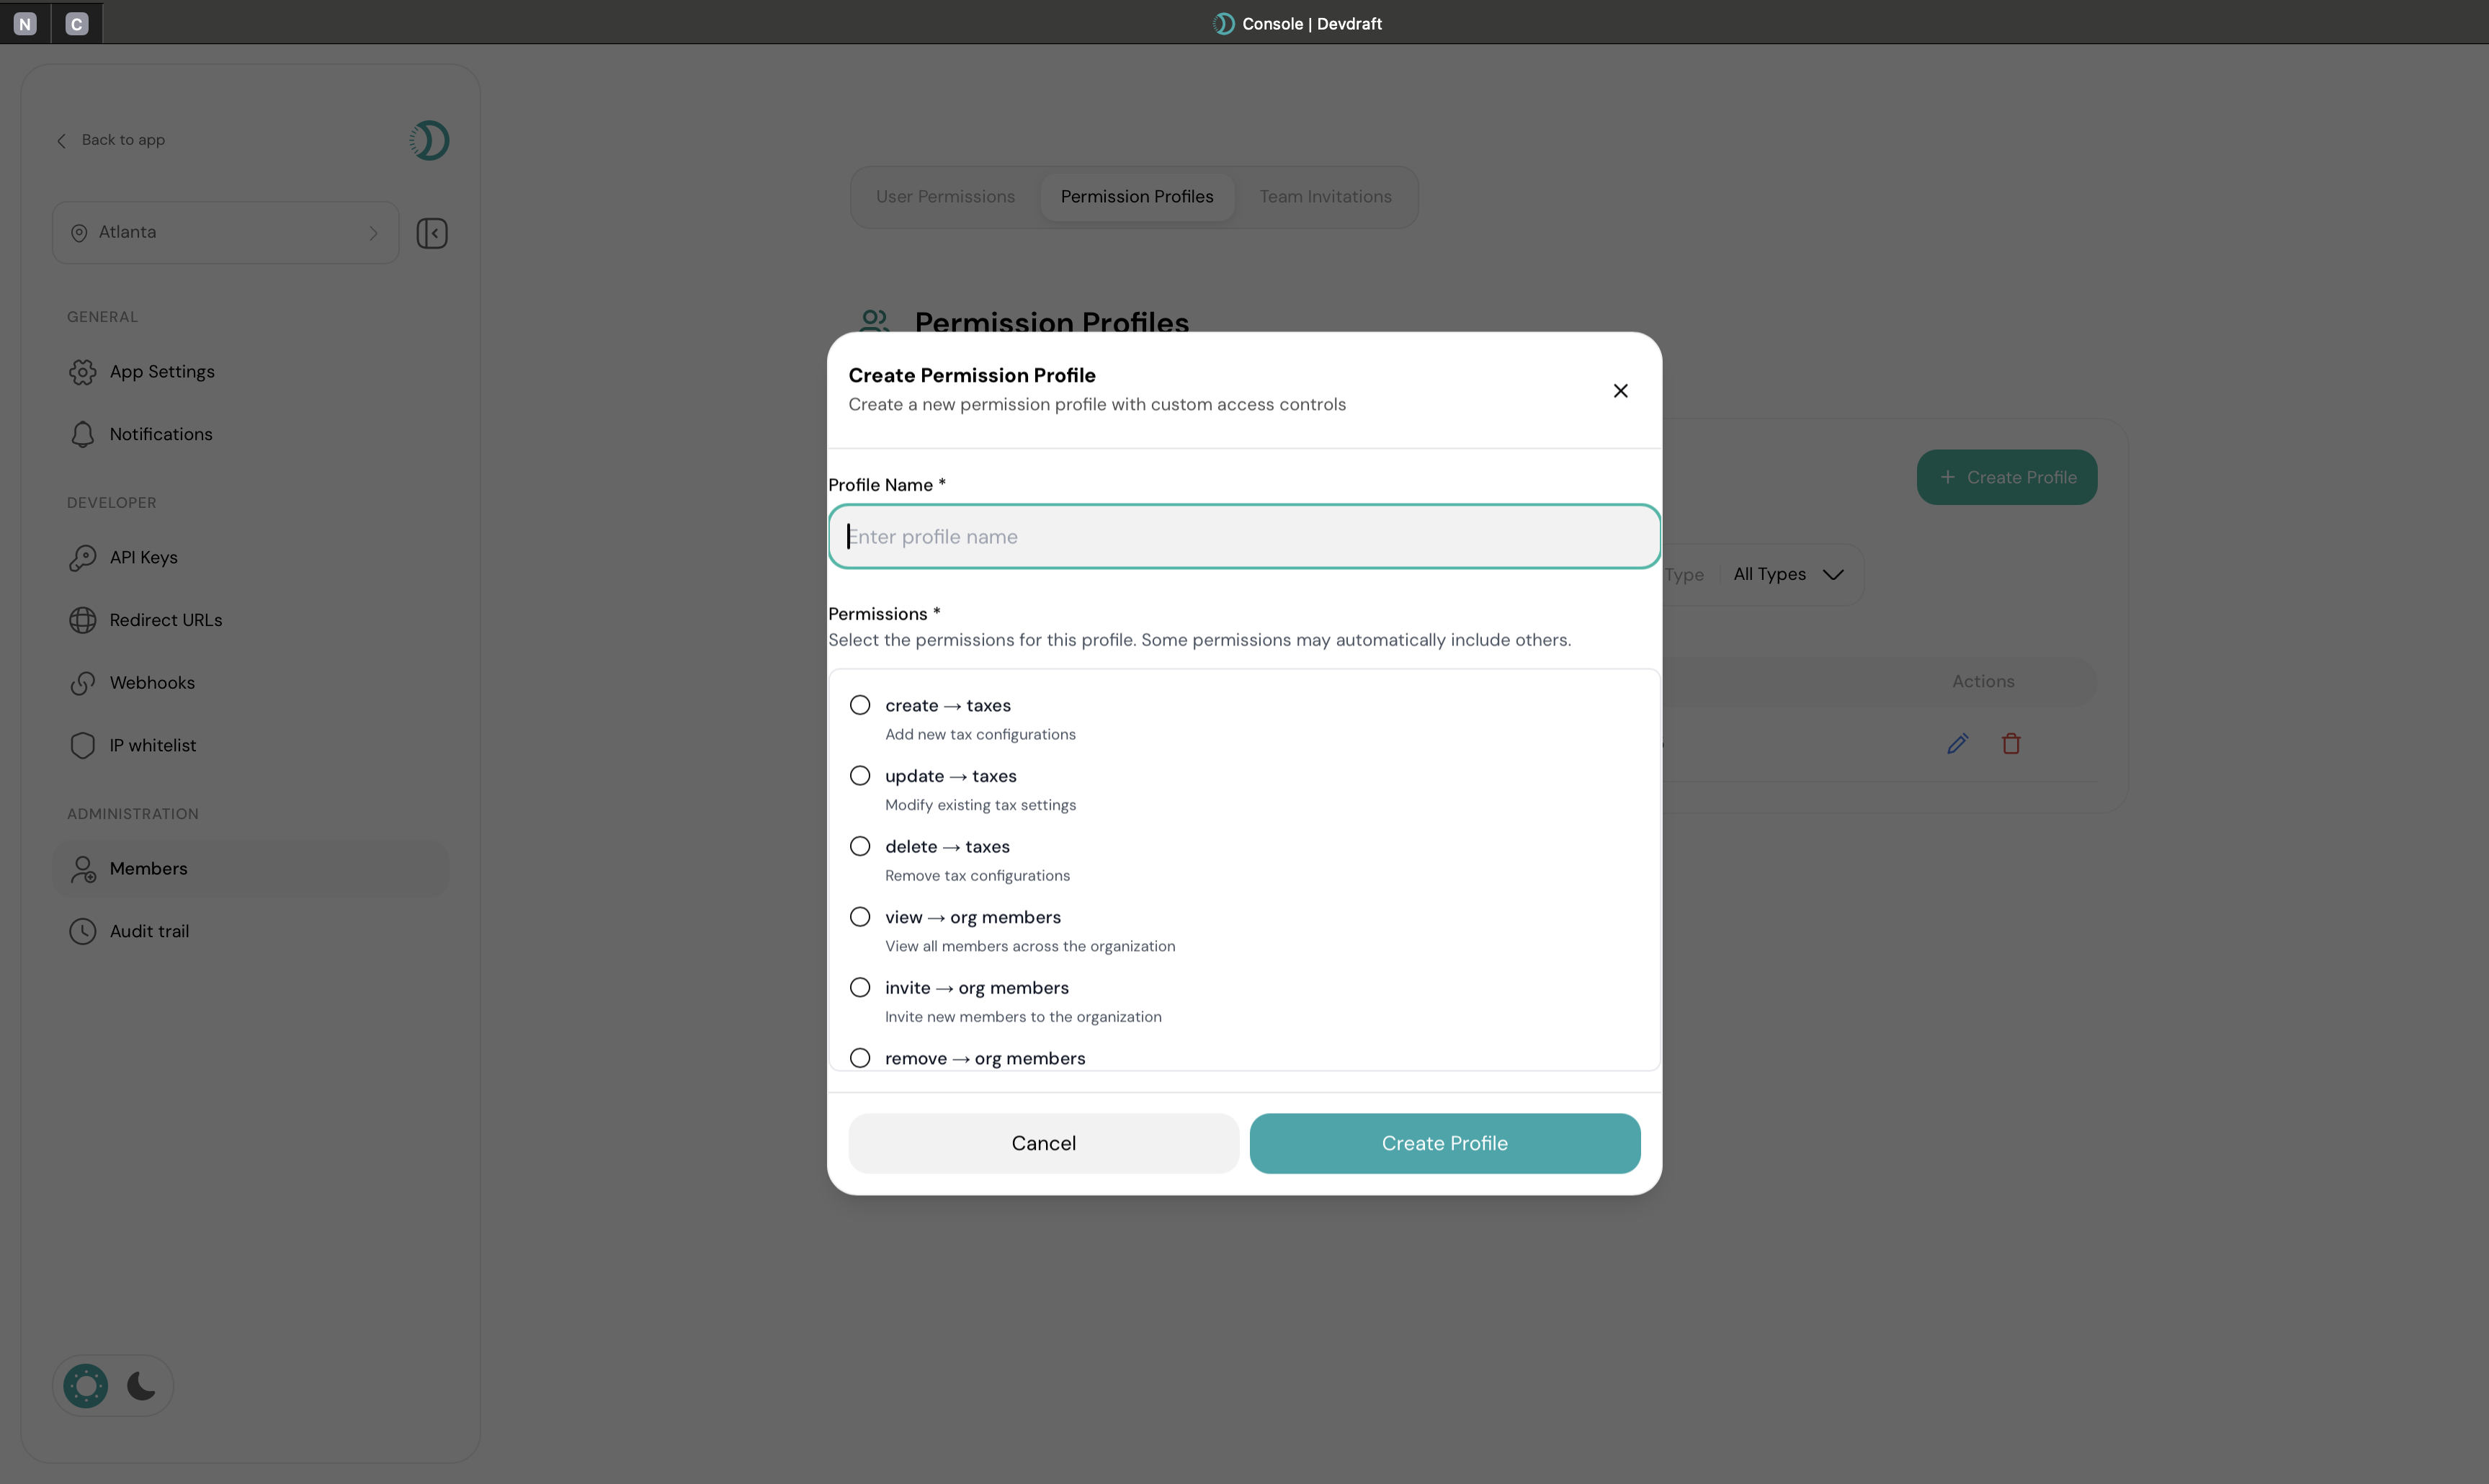
Task: Switch to the Team Invitations tab
Action: click(1325, 196)
